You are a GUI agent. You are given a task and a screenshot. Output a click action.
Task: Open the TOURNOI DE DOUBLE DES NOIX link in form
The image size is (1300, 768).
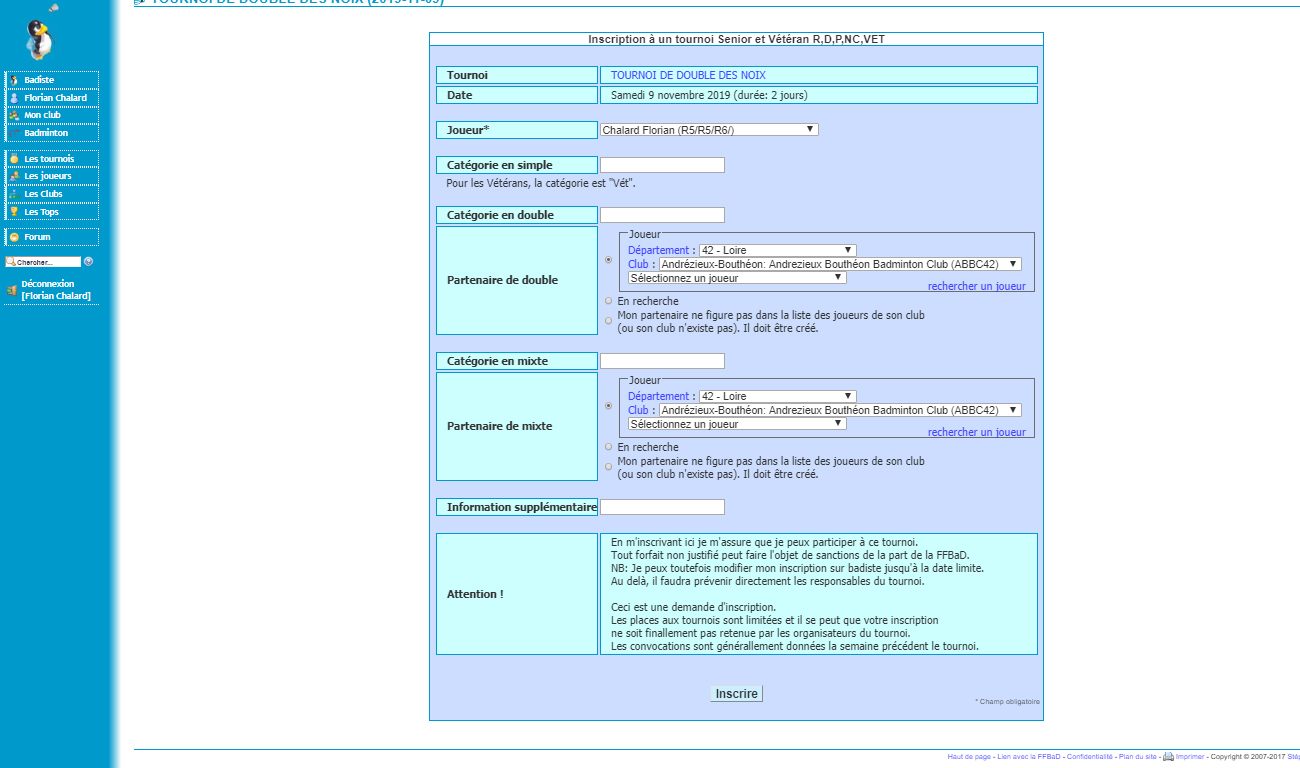pos(688,75)
